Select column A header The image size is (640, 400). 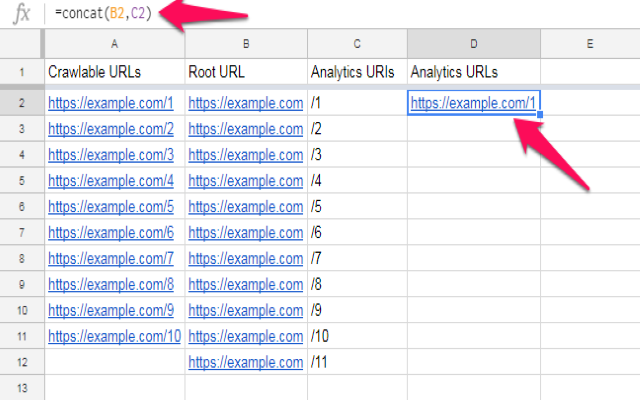[x=114, y=44]
